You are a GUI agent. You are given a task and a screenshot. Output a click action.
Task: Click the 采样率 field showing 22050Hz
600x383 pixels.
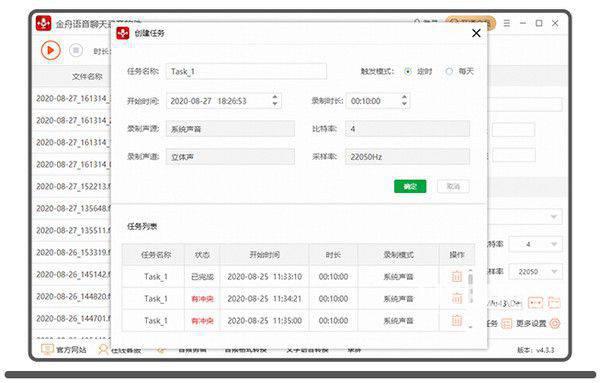[x=408, y=157]
